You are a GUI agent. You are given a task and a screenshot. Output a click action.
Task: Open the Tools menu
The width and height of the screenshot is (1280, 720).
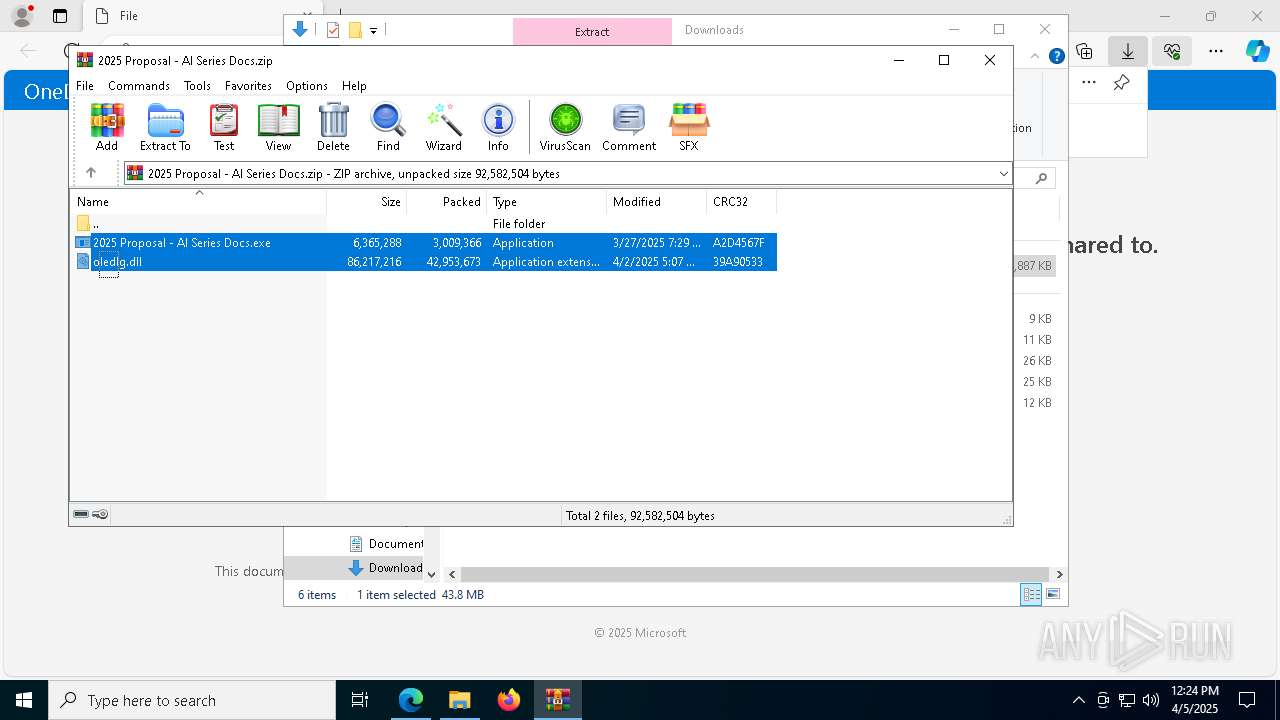pyautogui.click(x=197, y=86)
